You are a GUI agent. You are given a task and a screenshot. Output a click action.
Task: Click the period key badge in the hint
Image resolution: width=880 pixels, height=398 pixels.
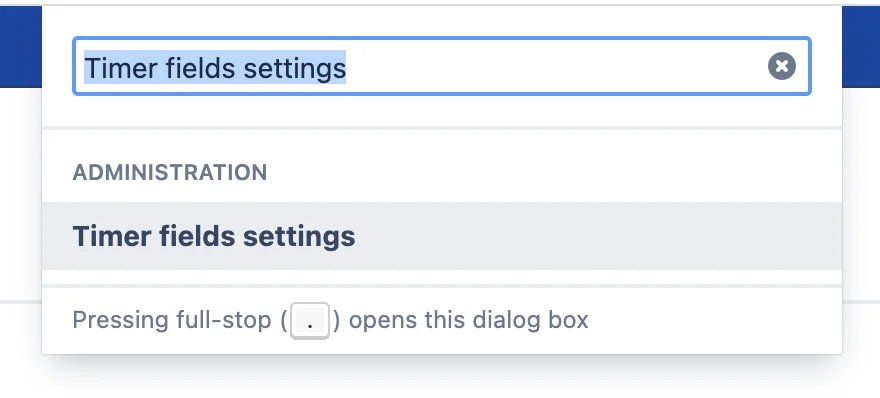pos(310,321)
